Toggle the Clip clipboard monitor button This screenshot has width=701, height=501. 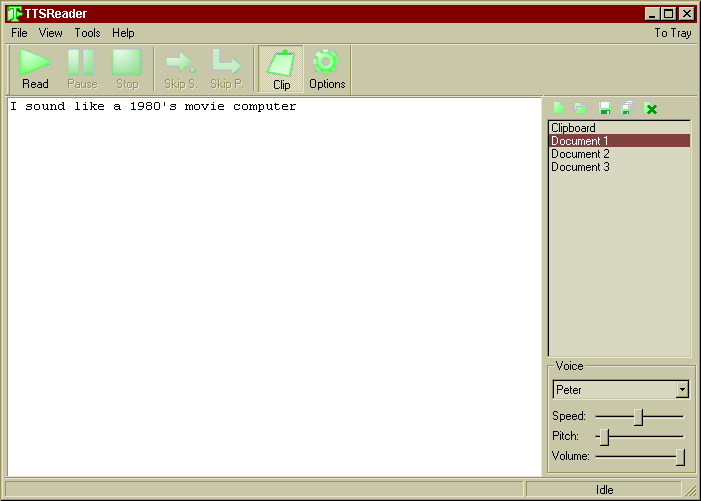click(x=281, y=69)
